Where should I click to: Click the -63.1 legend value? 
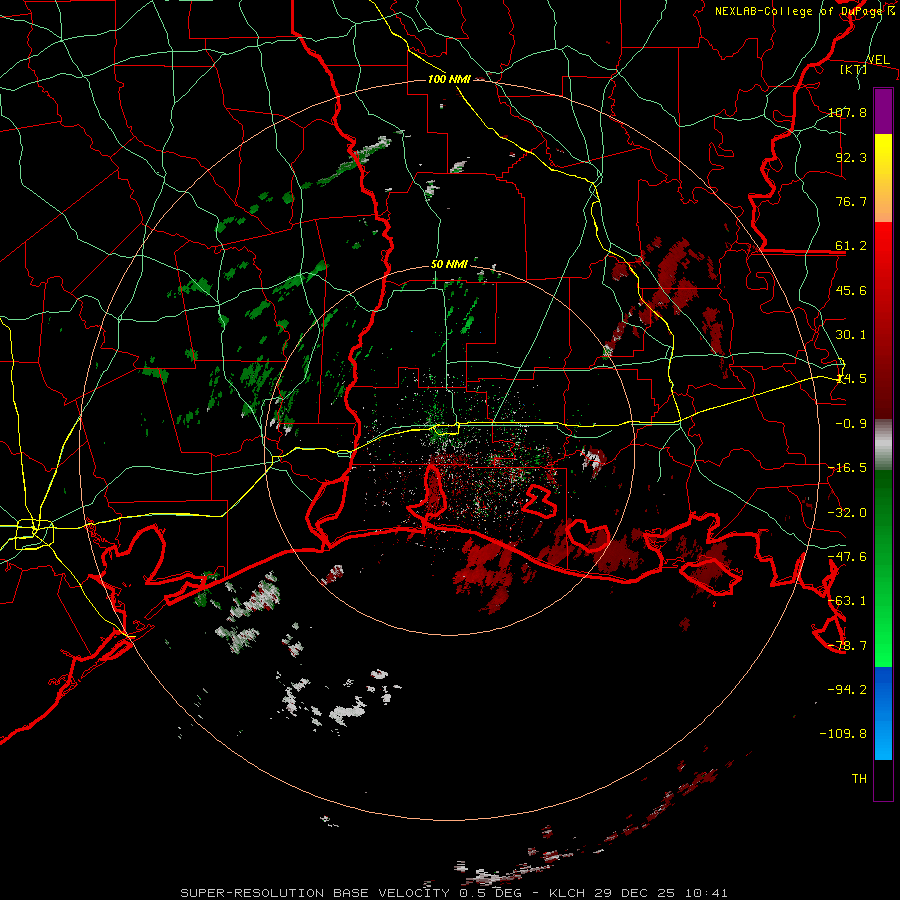(x=847, y=601)
